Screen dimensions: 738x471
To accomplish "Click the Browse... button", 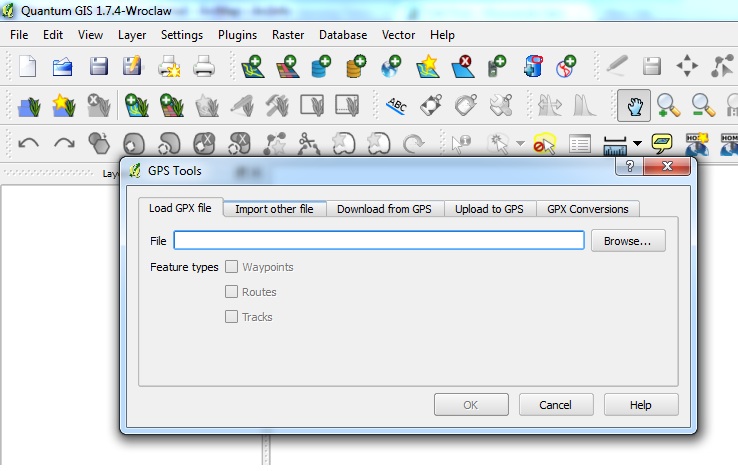I will (627, 241).
